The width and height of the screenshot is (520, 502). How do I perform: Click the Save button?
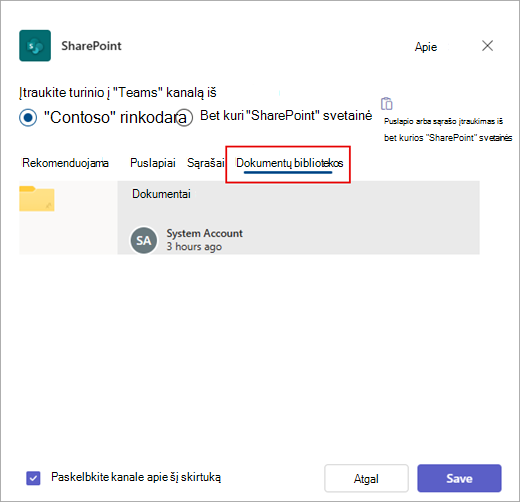tap(459, 478)
